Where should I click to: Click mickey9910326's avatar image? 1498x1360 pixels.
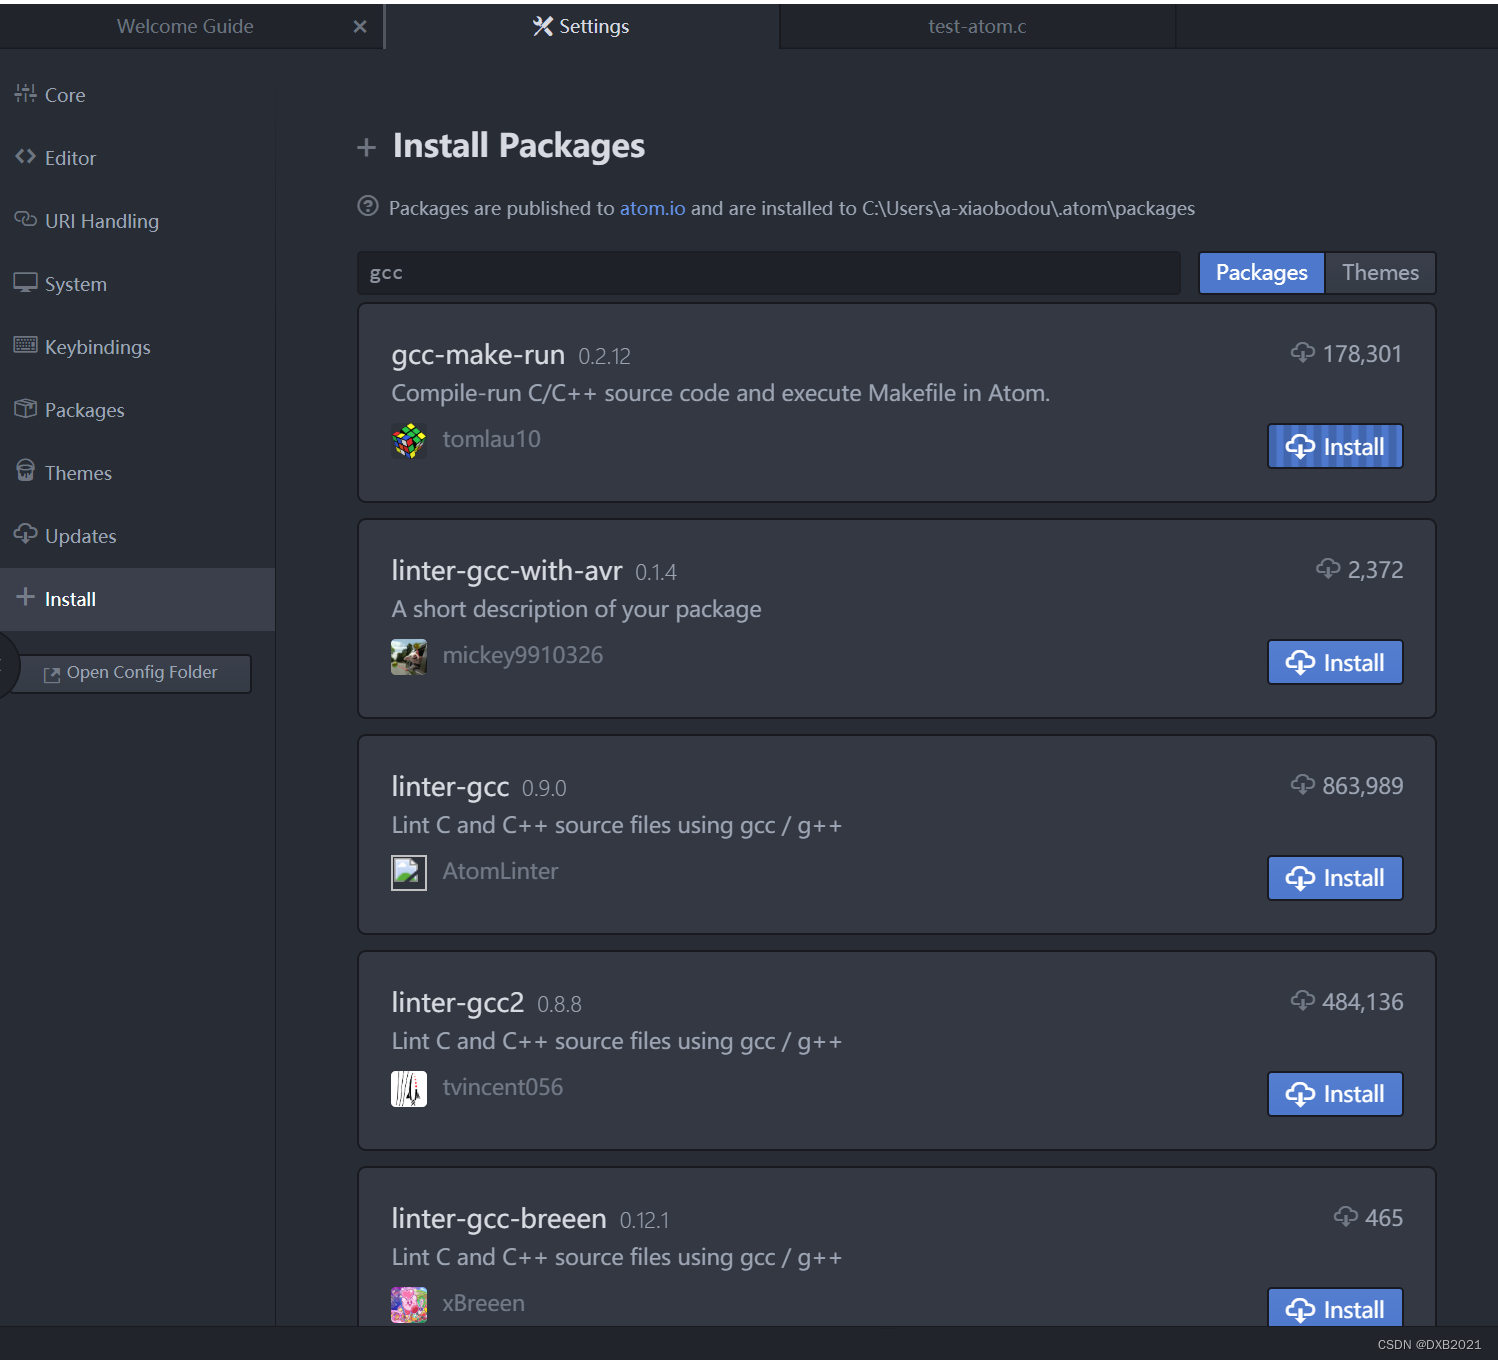[x=409, y=657]
